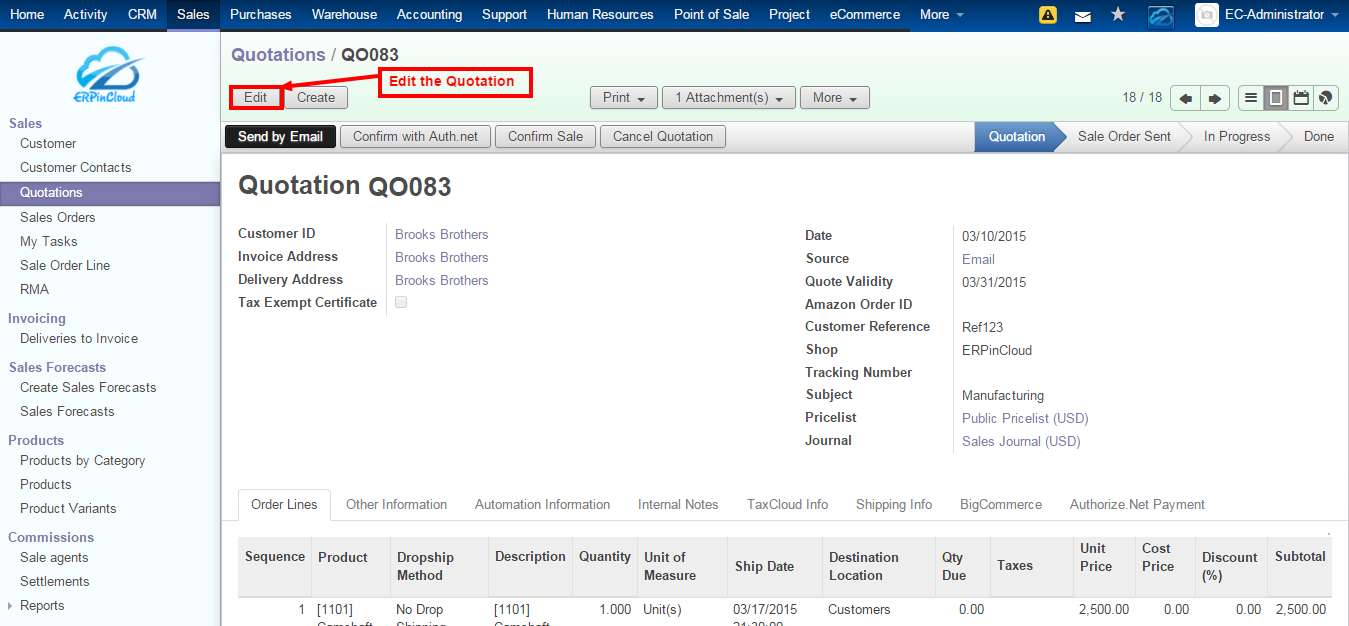Click the ERPinCloud logo in sidebar

[x=108, y=75]
